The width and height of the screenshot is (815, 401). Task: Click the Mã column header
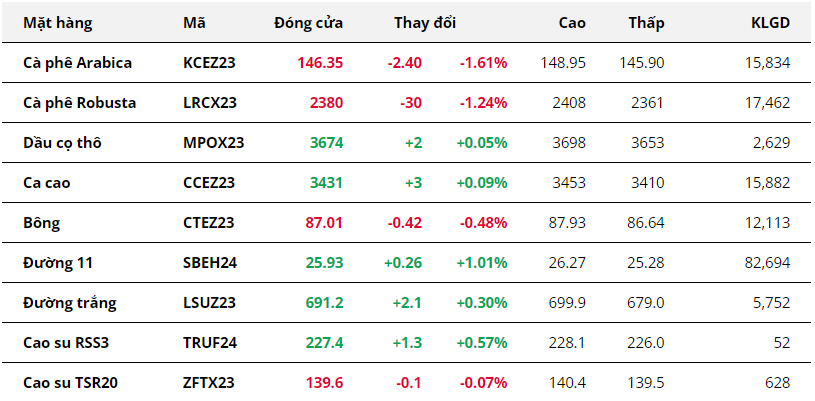coord(195,22)
